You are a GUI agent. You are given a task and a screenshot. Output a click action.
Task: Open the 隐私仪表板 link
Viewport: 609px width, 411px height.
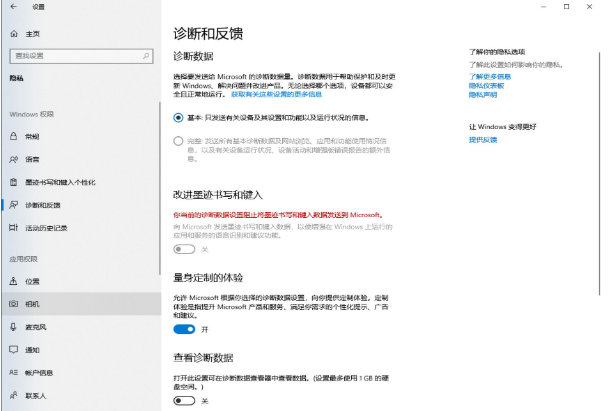pos(486,86)
